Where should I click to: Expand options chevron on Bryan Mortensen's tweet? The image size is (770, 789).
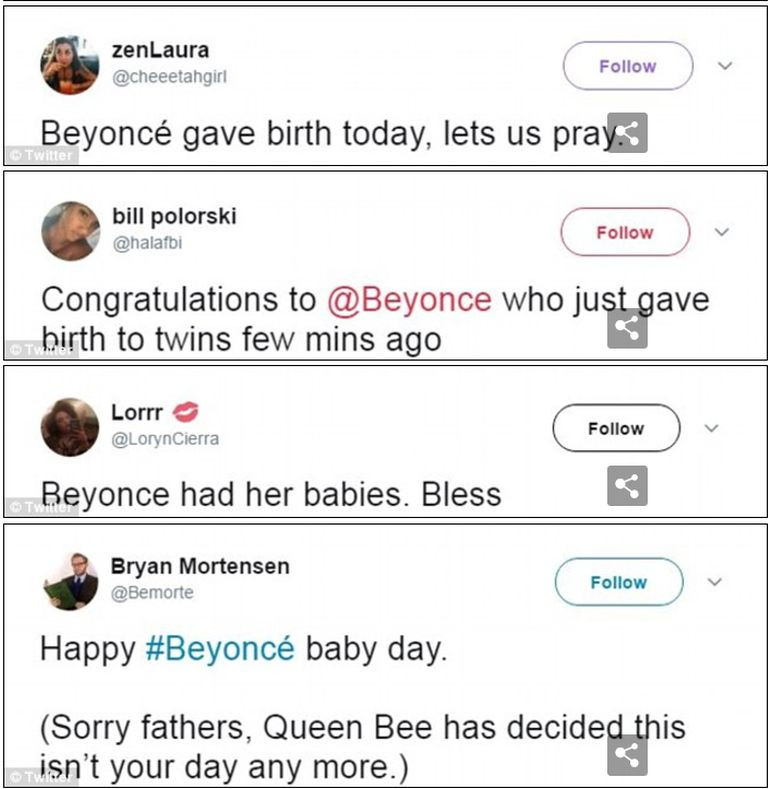pos(716,582)
